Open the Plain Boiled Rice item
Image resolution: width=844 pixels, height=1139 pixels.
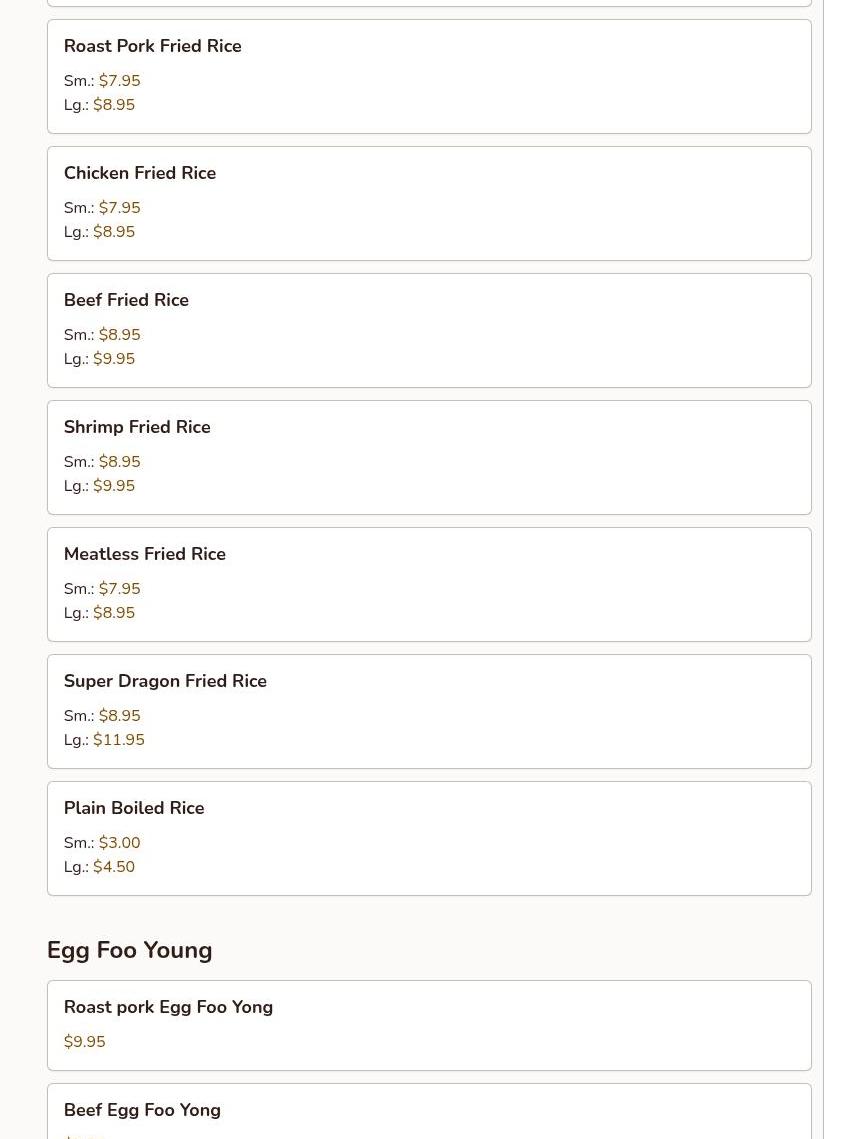[134, 808]
